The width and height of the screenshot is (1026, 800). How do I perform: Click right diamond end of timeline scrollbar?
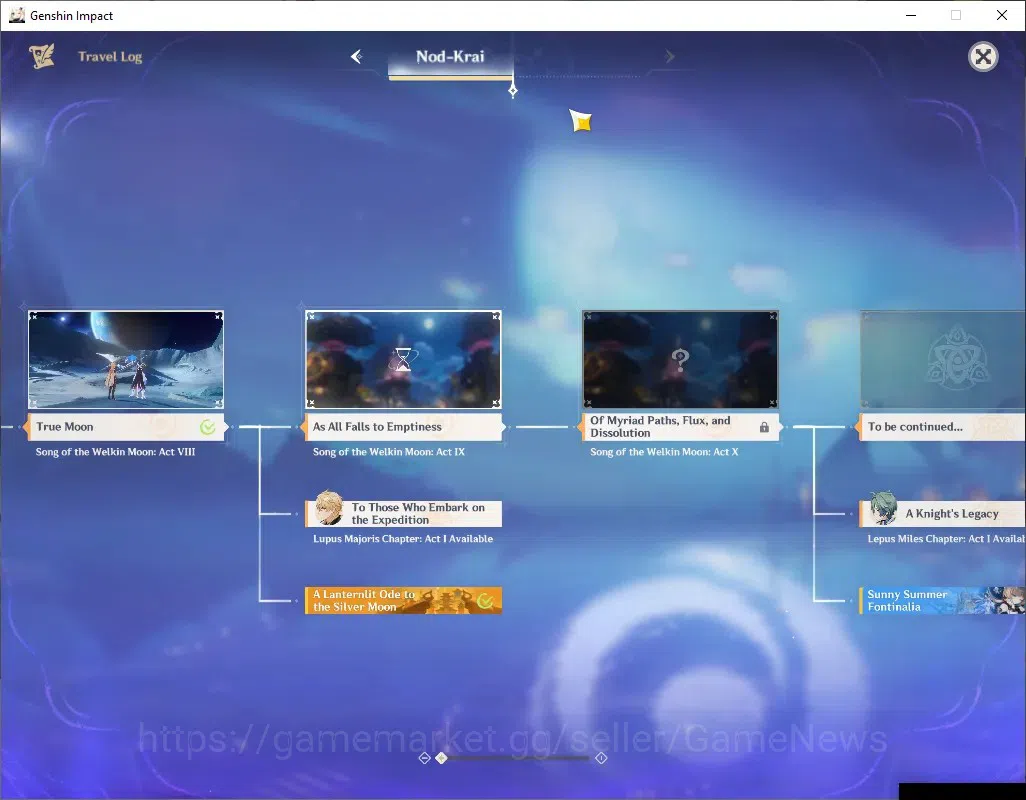click(601, 758)
